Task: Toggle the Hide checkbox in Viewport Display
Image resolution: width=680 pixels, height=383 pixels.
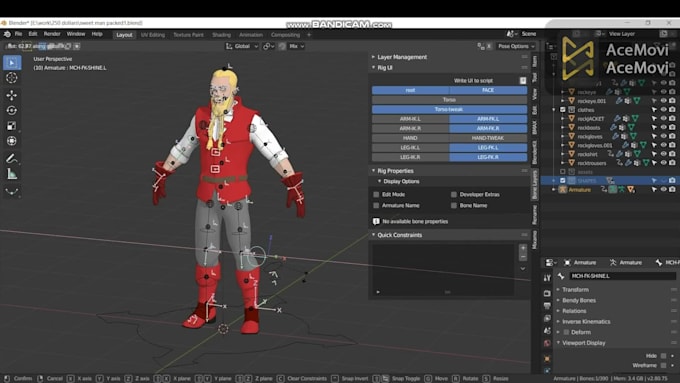Action: pos(664,356)
